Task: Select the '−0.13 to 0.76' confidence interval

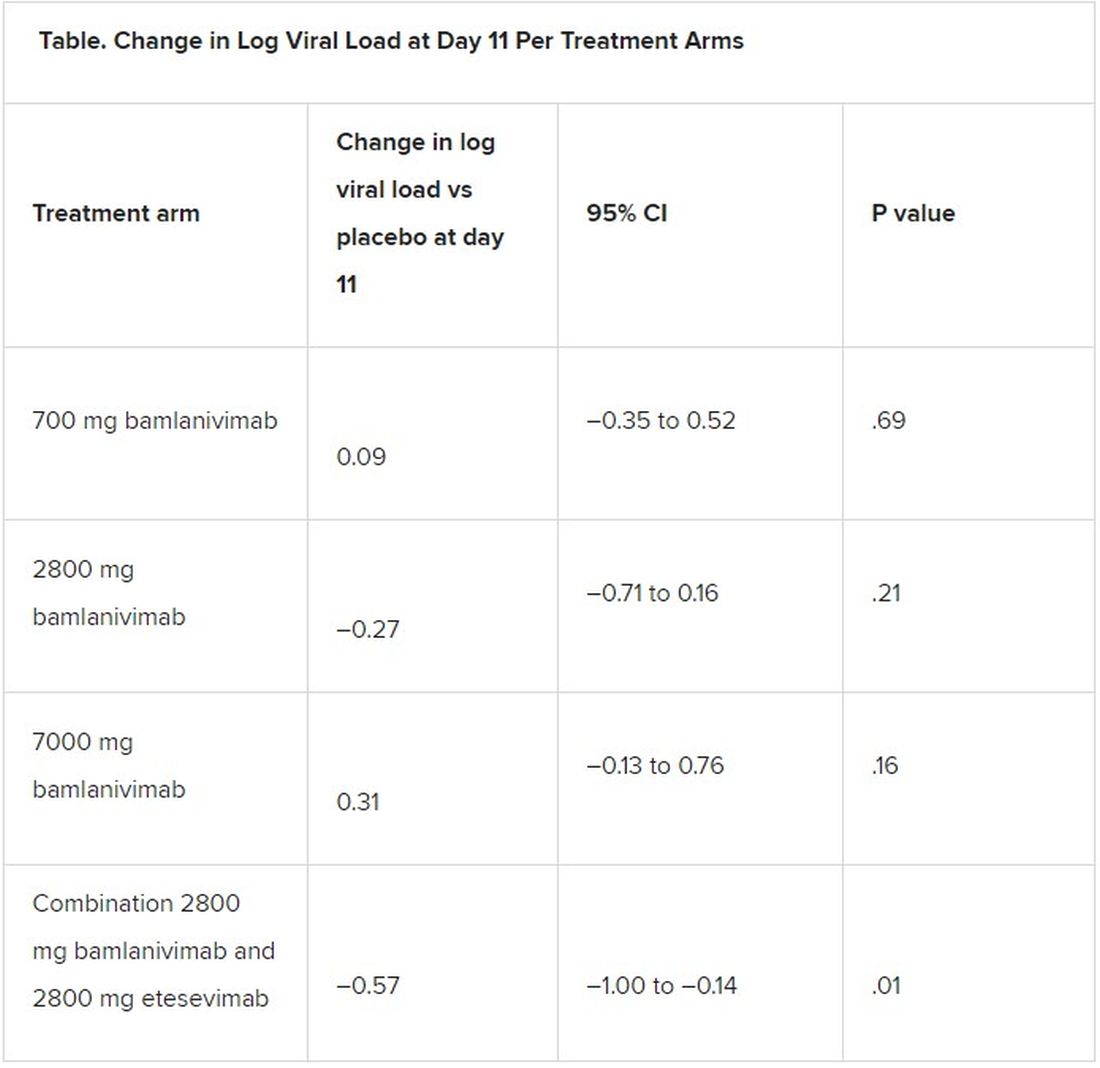Action: point(655,765)
